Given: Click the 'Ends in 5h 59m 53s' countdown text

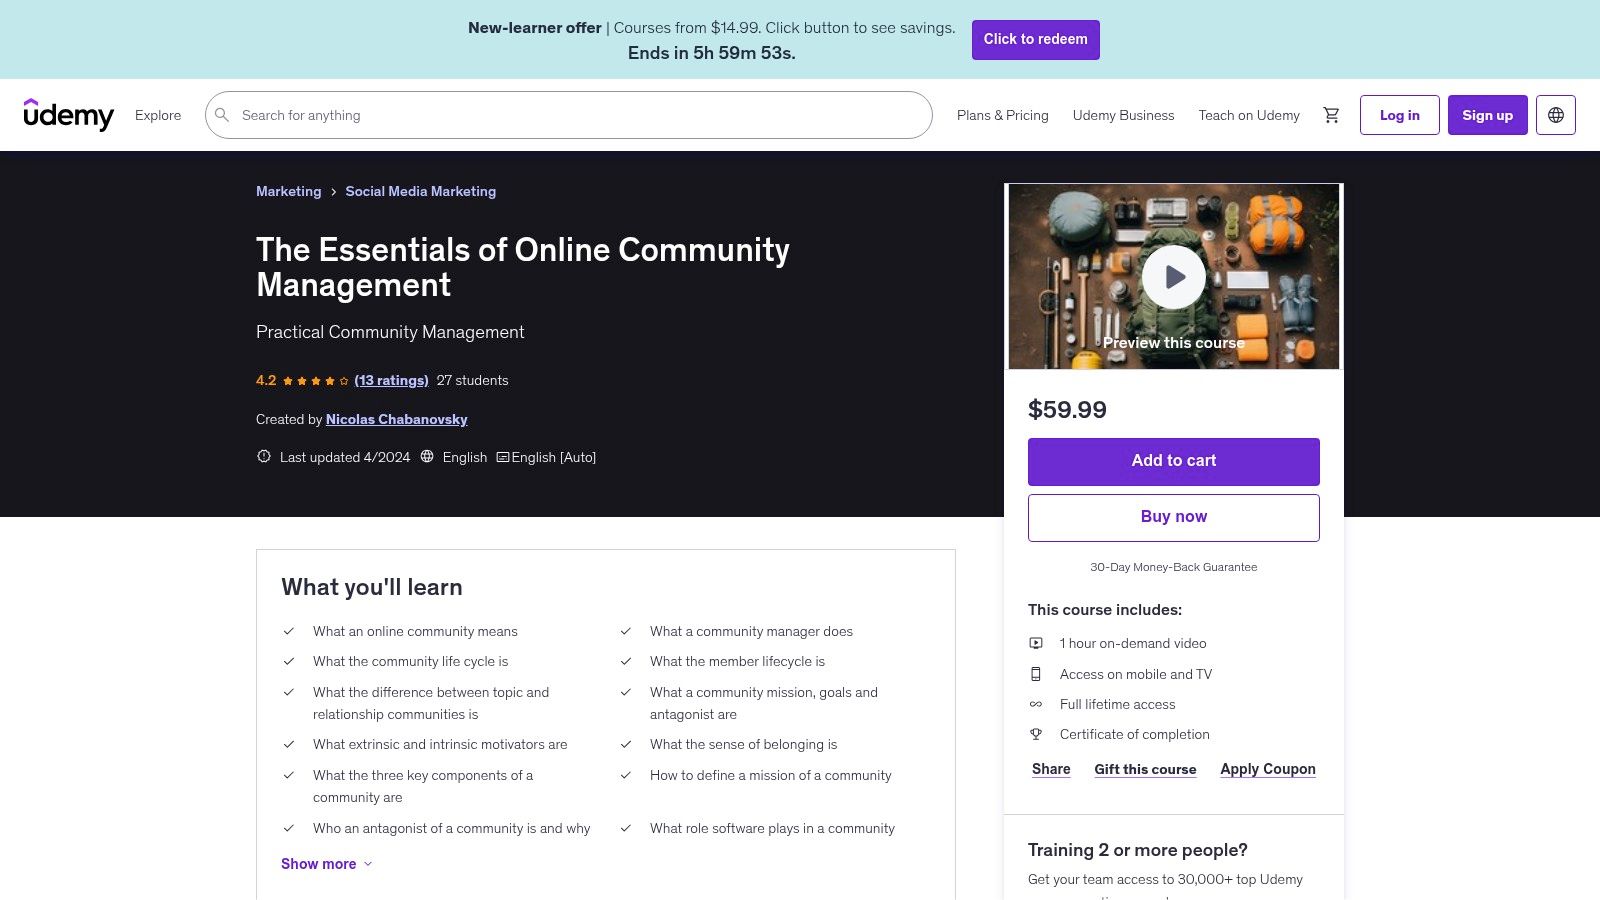Looking at the screenshot, I should point(712,53).
